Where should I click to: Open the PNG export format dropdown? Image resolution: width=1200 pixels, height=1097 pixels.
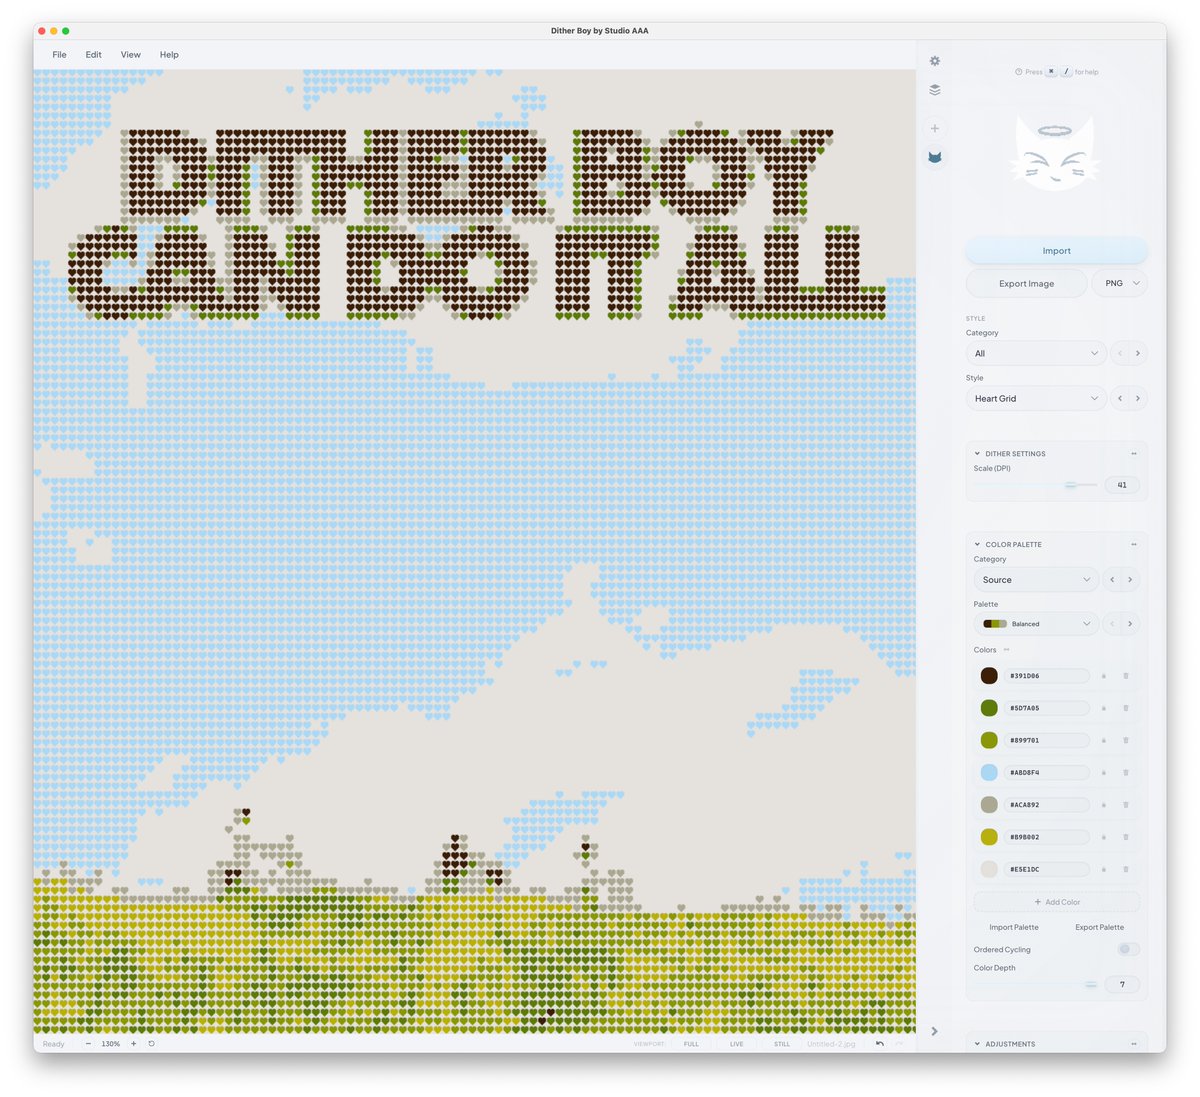click(x=1120, y=283)
